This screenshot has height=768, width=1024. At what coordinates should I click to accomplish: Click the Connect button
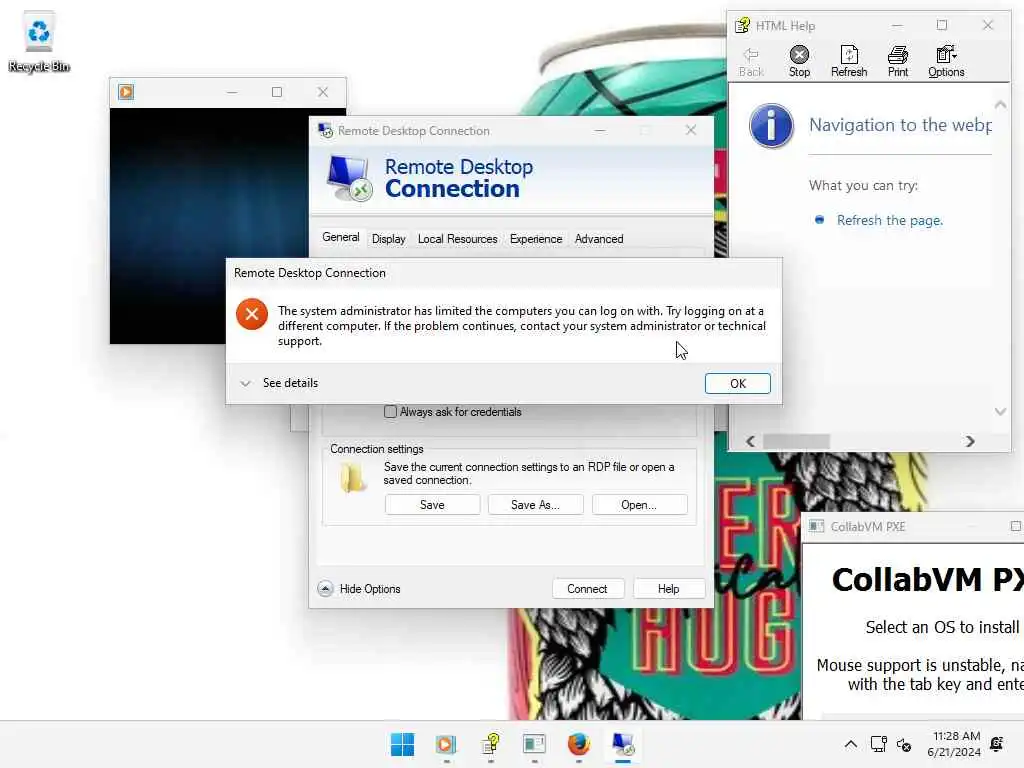point(587,588)
